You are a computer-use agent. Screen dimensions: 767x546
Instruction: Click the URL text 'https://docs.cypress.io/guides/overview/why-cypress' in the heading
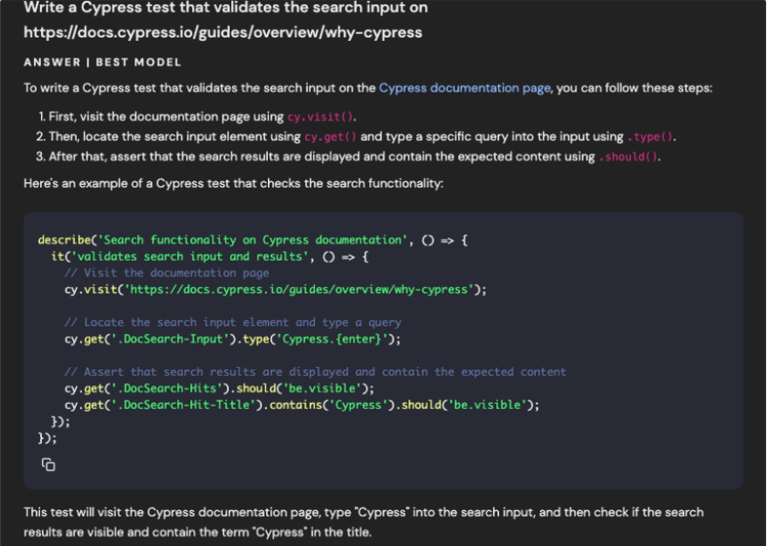223,32
